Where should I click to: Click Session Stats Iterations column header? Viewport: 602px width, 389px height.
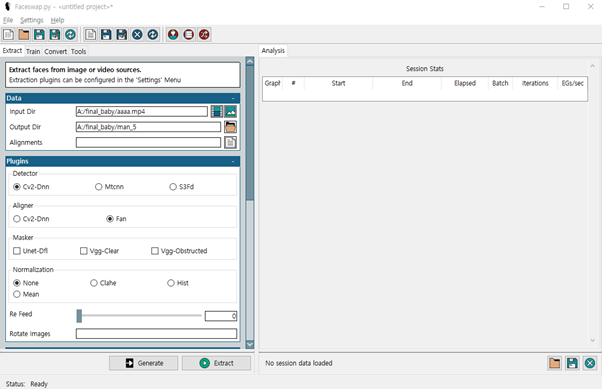535,83
